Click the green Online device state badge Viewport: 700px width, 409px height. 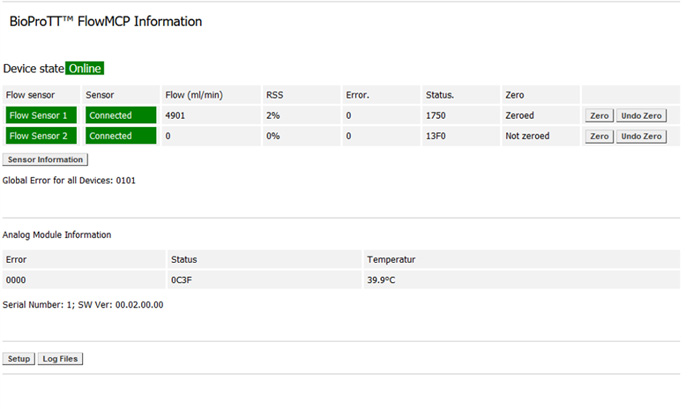pyautogui.click(x=85, y=68)
